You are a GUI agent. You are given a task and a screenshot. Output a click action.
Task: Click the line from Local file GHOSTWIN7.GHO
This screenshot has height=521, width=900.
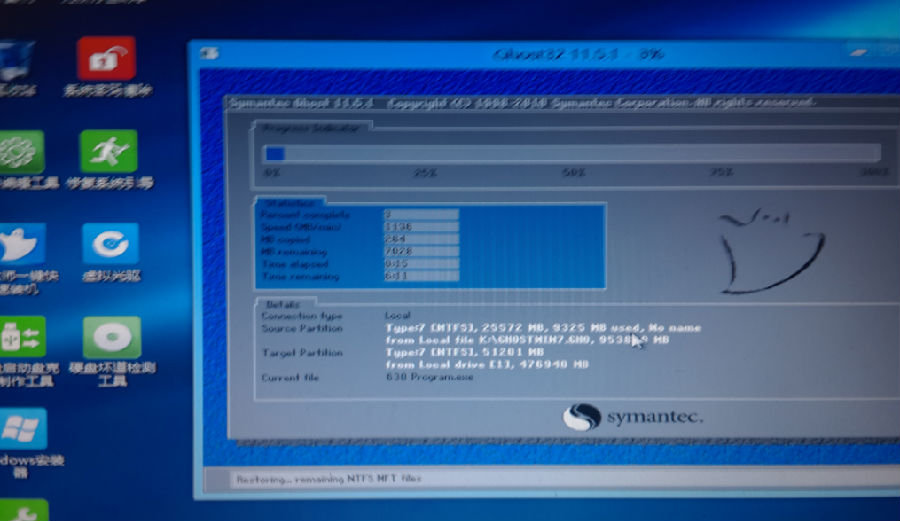click(x=527, y=340)
